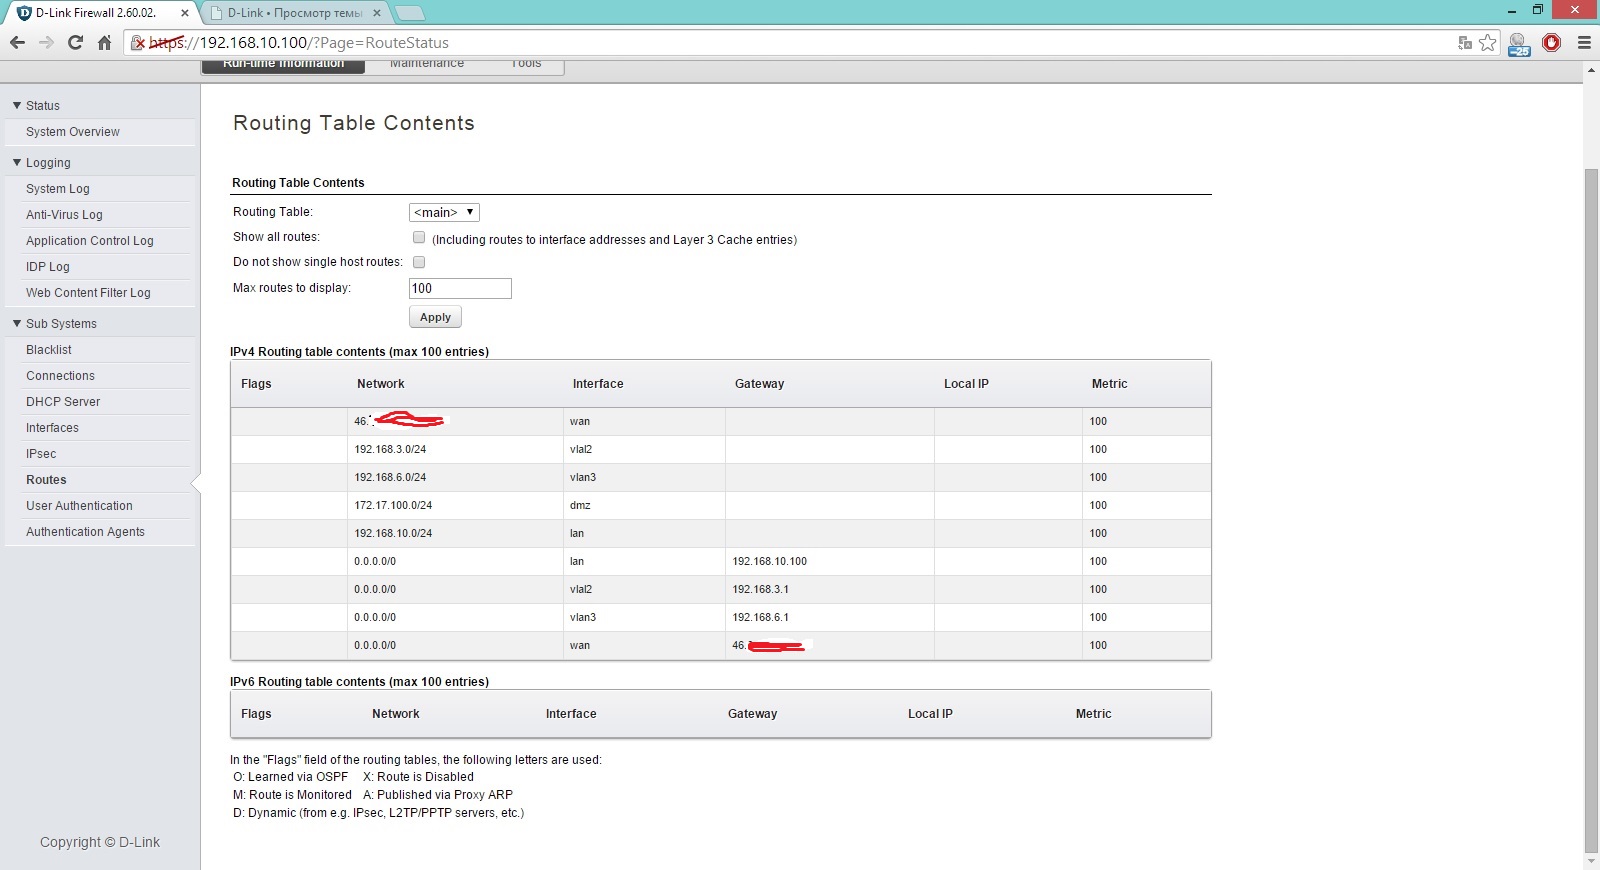Open the translate page icon
The image size is (1600, 870).
click(1465, 42)
